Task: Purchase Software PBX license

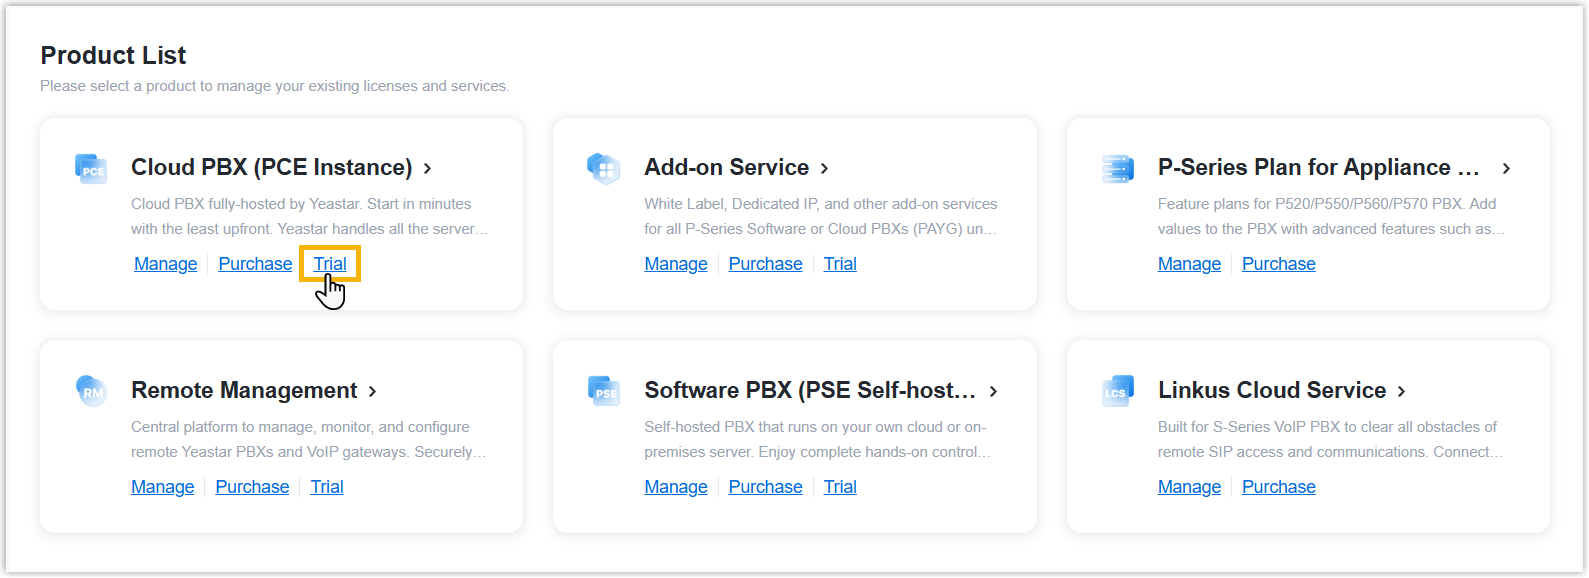Action: pos(765,487)
